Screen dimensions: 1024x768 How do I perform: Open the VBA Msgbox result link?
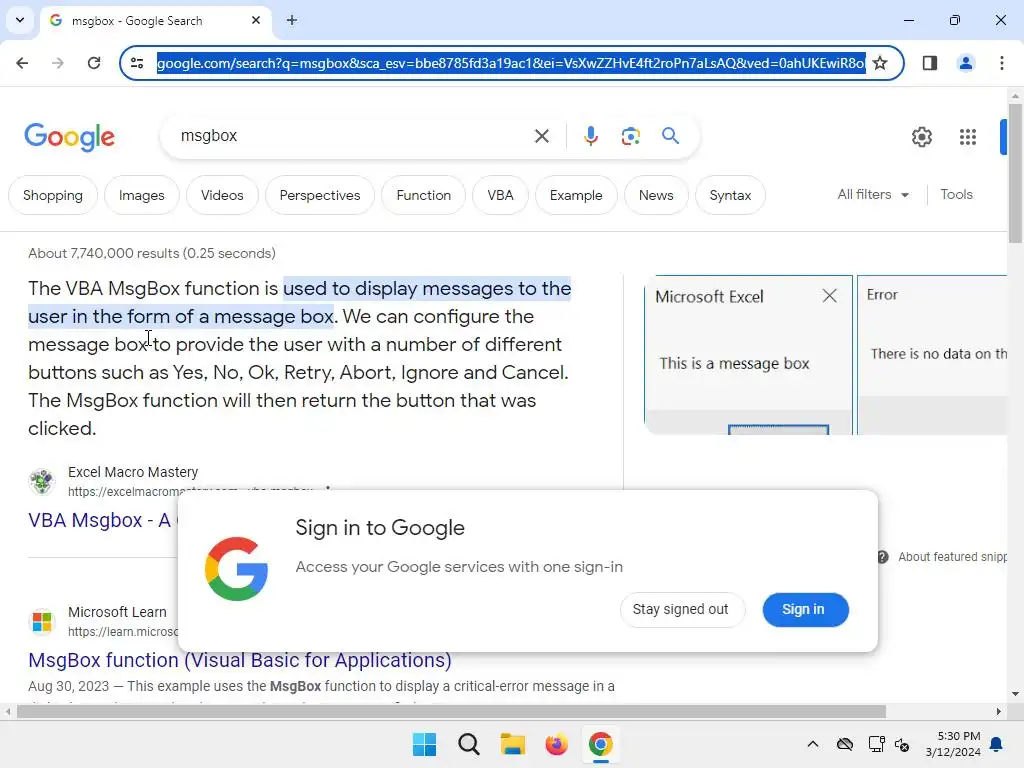point(101,520)
